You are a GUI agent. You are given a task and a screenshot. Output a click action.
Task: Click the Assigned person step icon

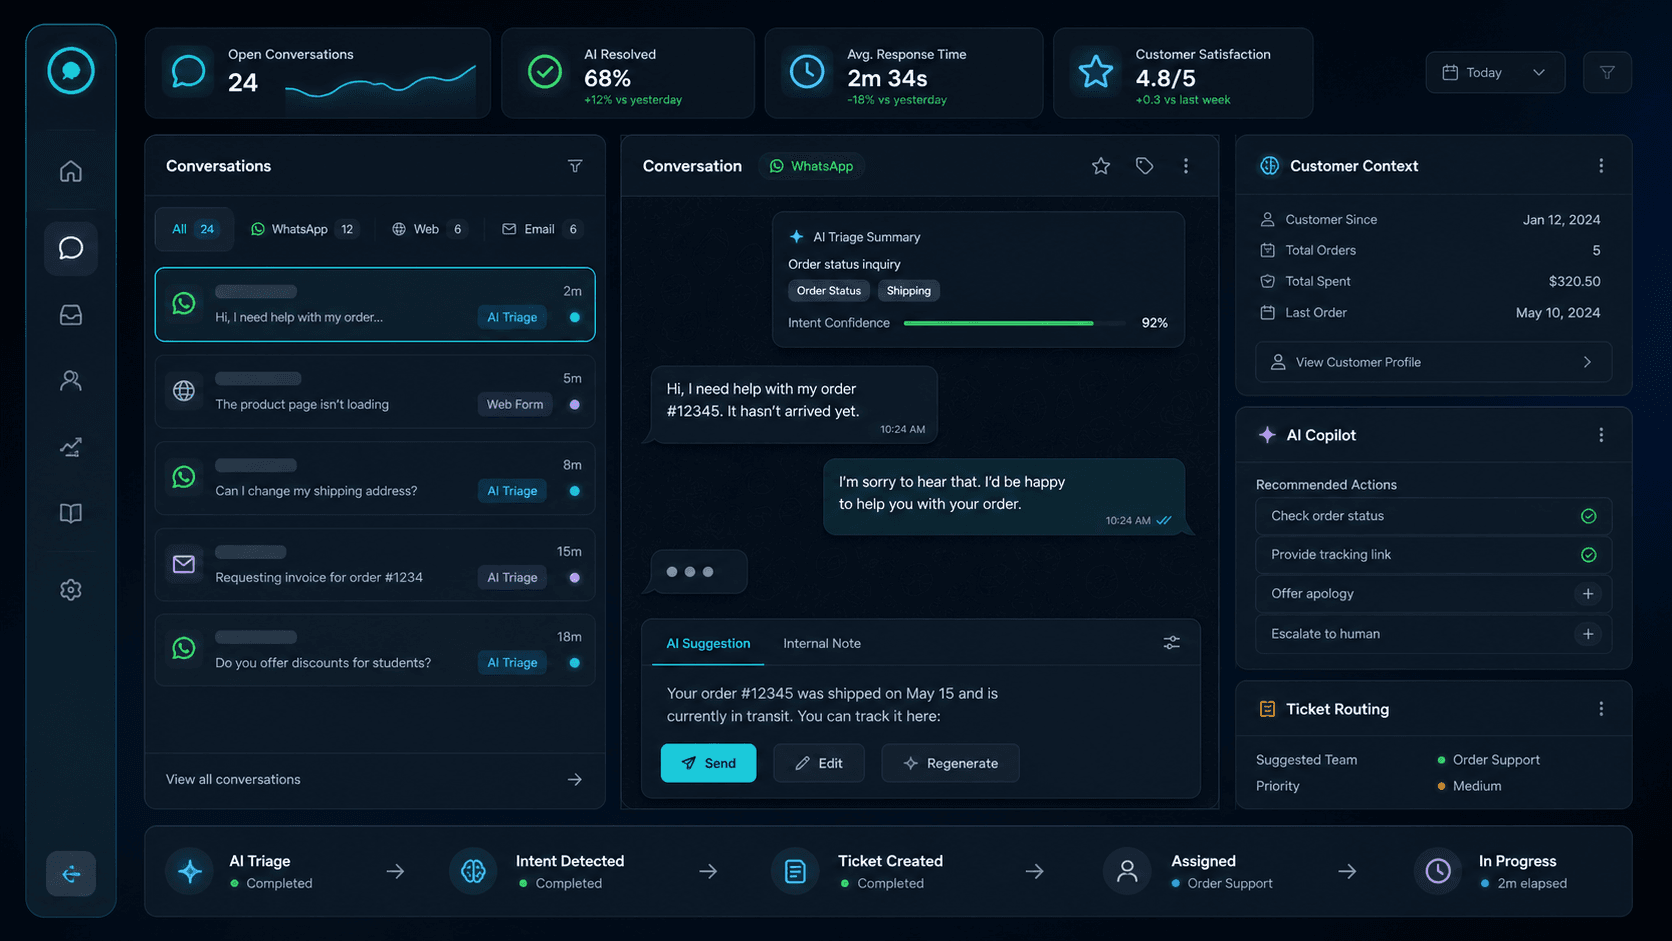(x=1127, y=871)
